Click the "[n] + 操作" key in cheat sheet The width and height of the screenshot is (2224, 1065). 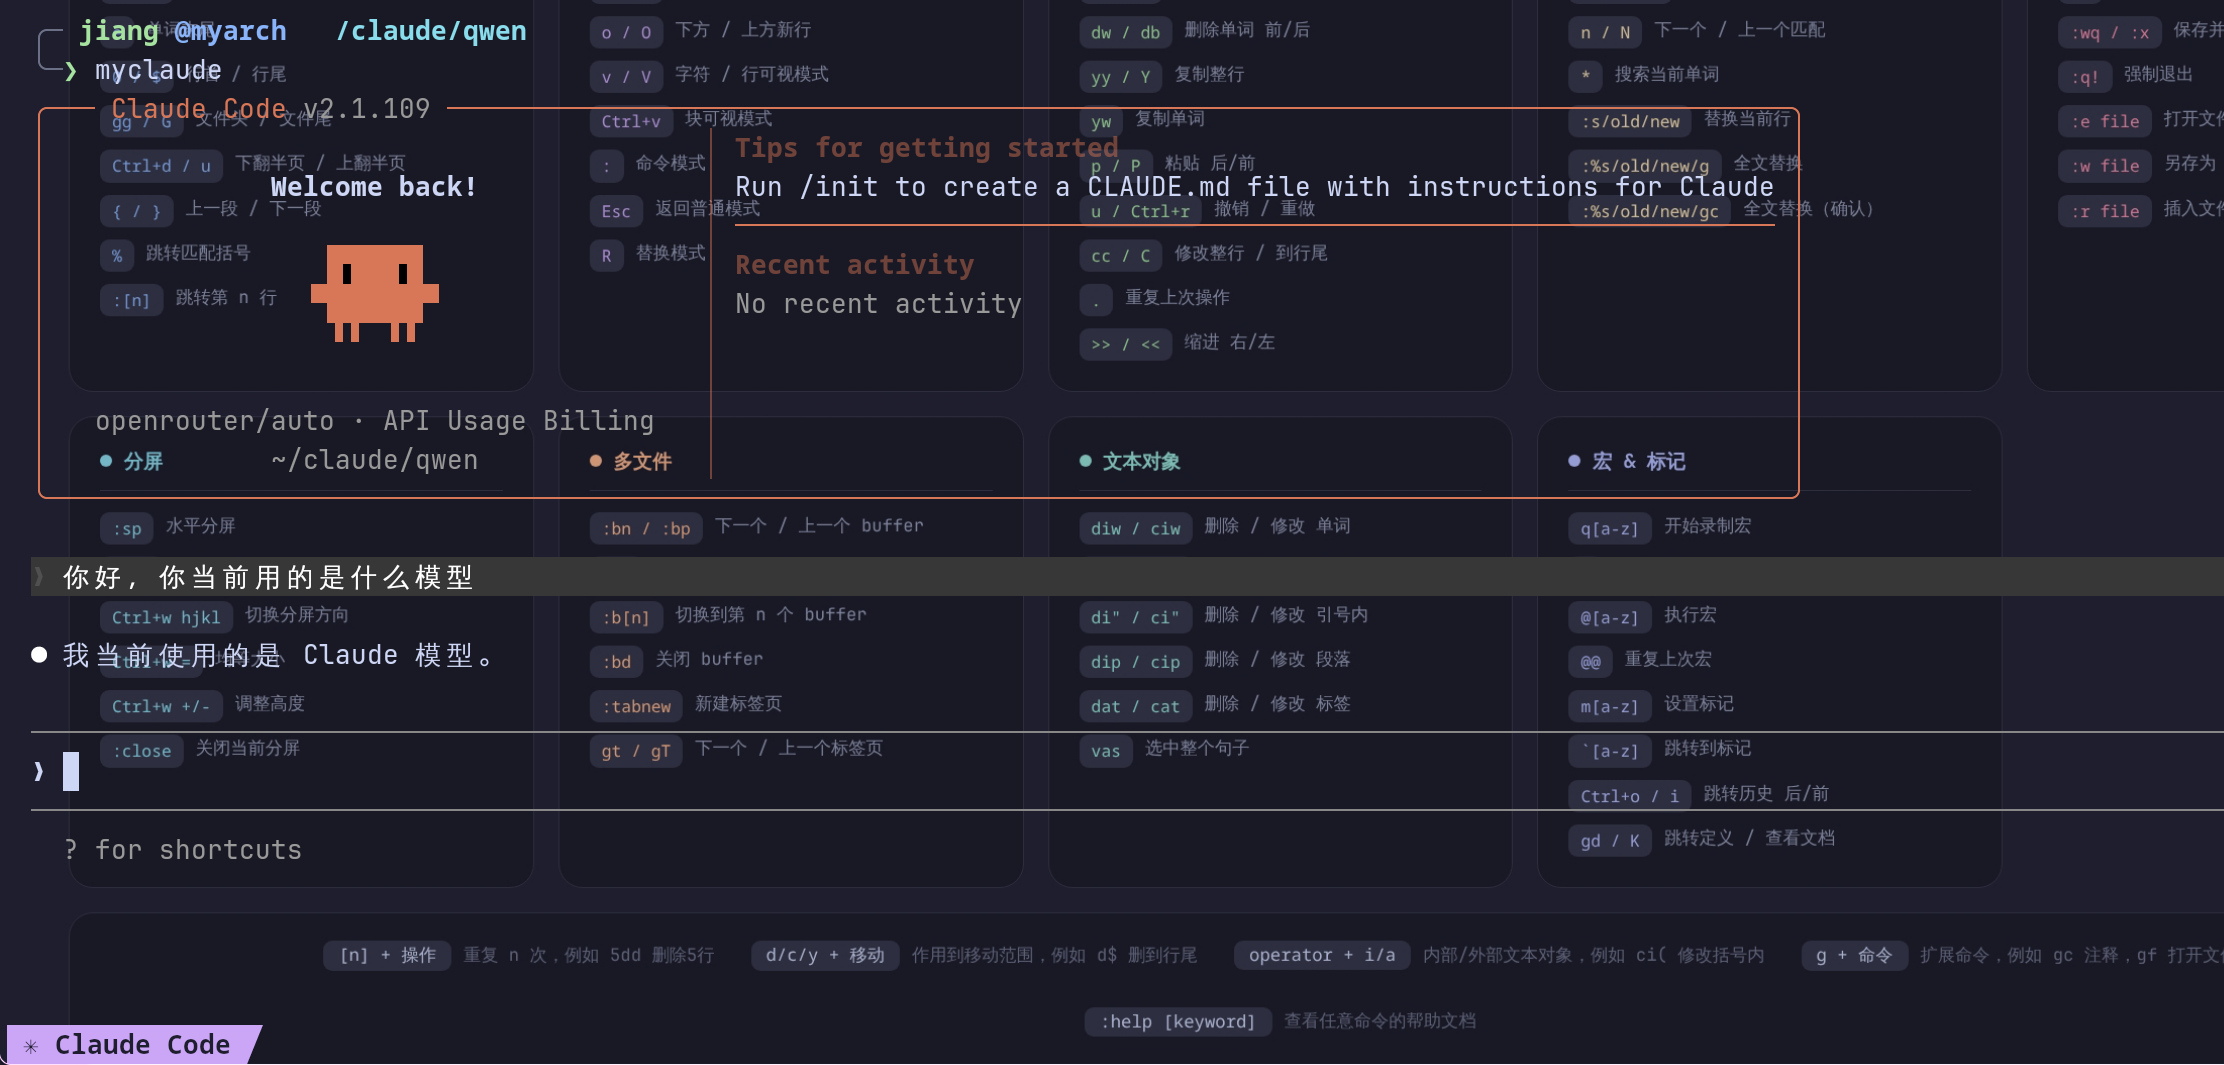[387, 955]
